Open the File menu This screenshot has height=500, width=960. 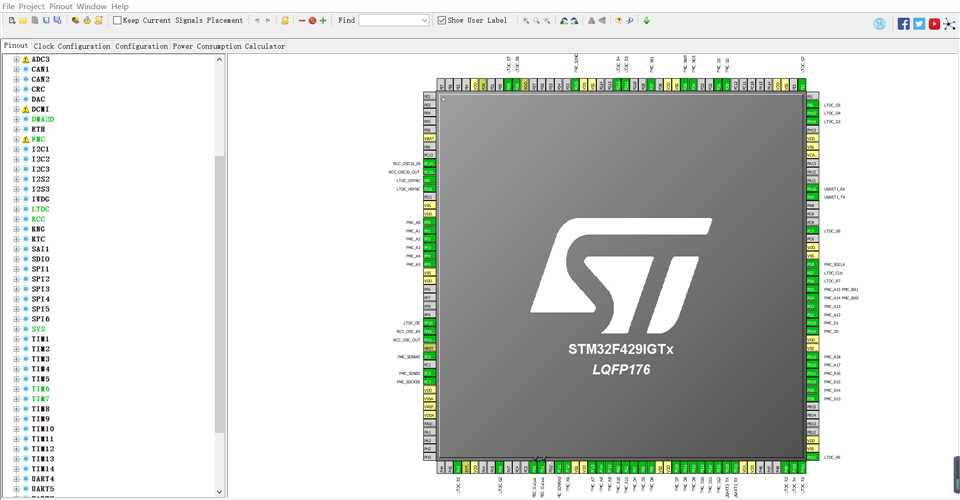pos(9,6)
